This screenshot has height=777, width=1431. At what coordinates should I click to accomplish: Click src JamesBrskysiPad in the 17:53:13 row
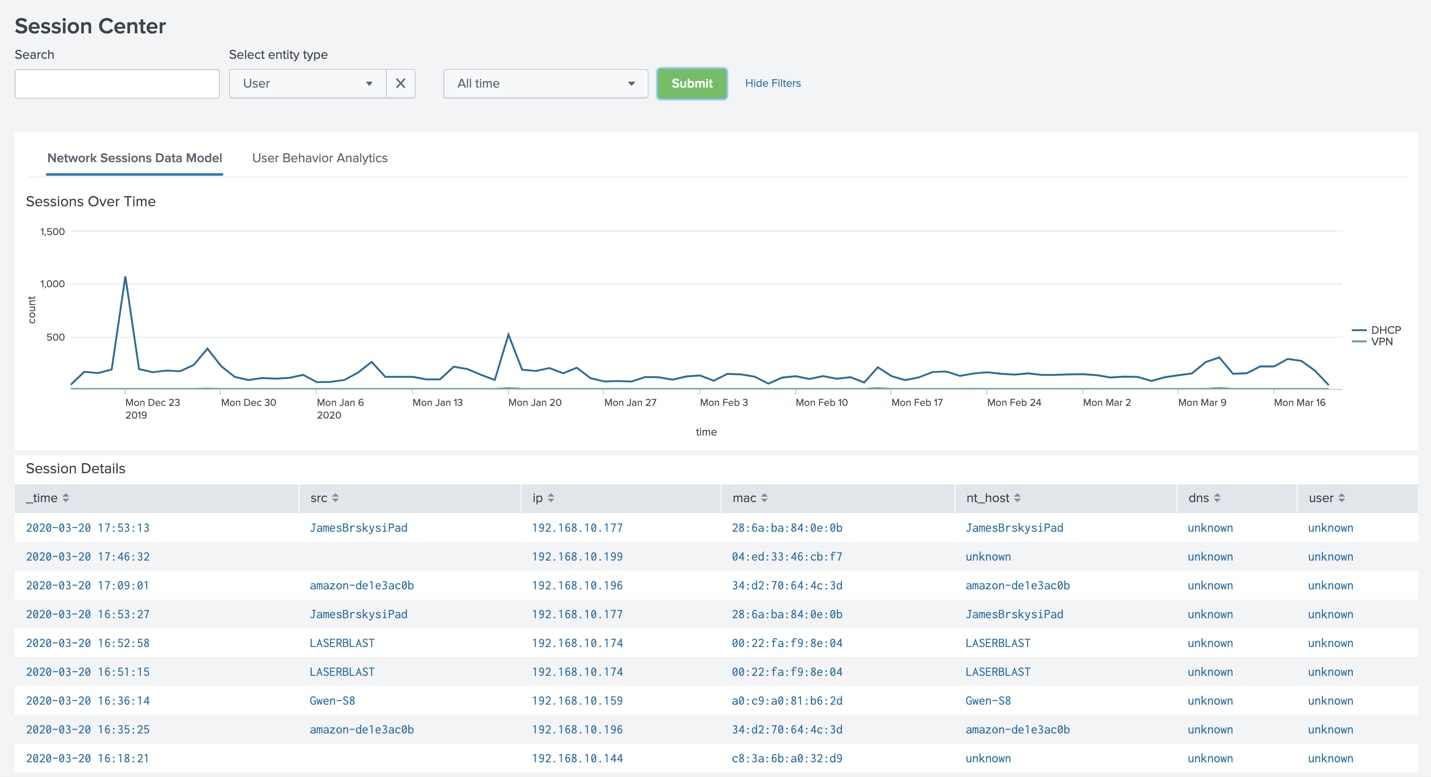(x=359, y=528)
